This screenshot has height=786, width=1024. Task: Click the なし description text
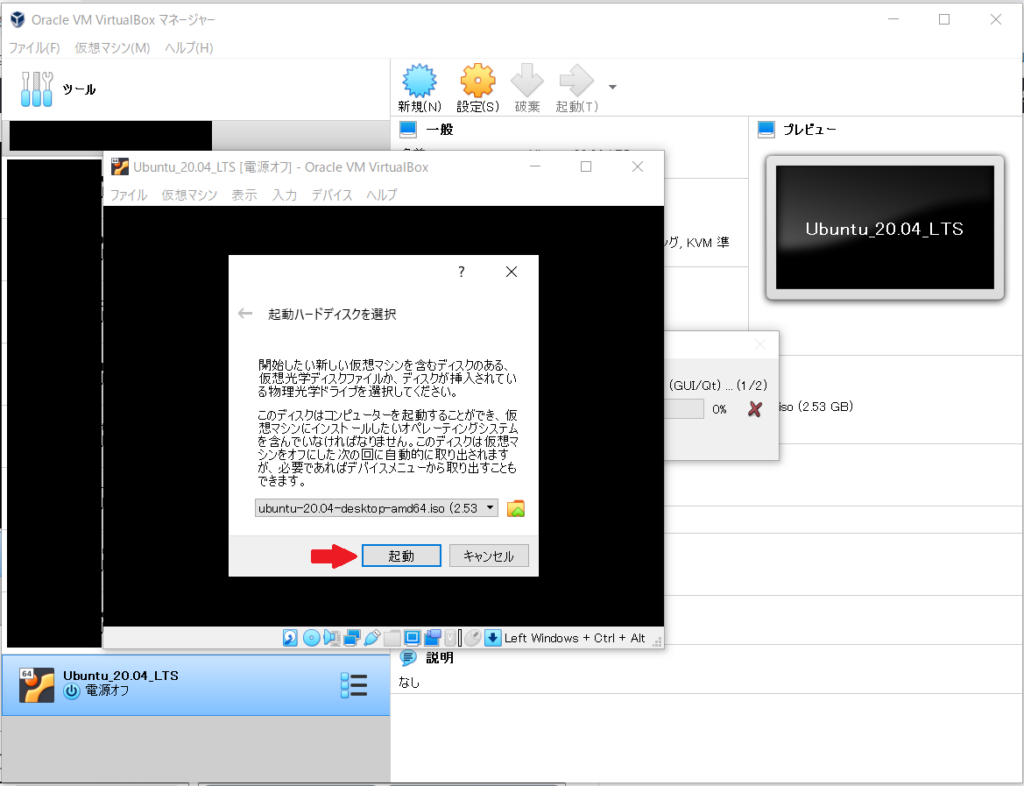pyautogui.click(x=409, y=682)
